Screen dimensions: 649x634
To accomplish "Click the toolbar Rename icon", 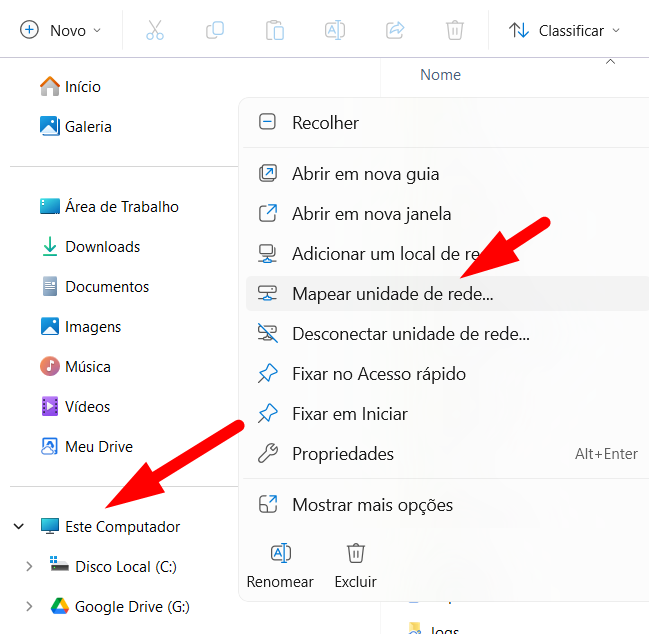I will pyautogui.click(x=335, y=30).
